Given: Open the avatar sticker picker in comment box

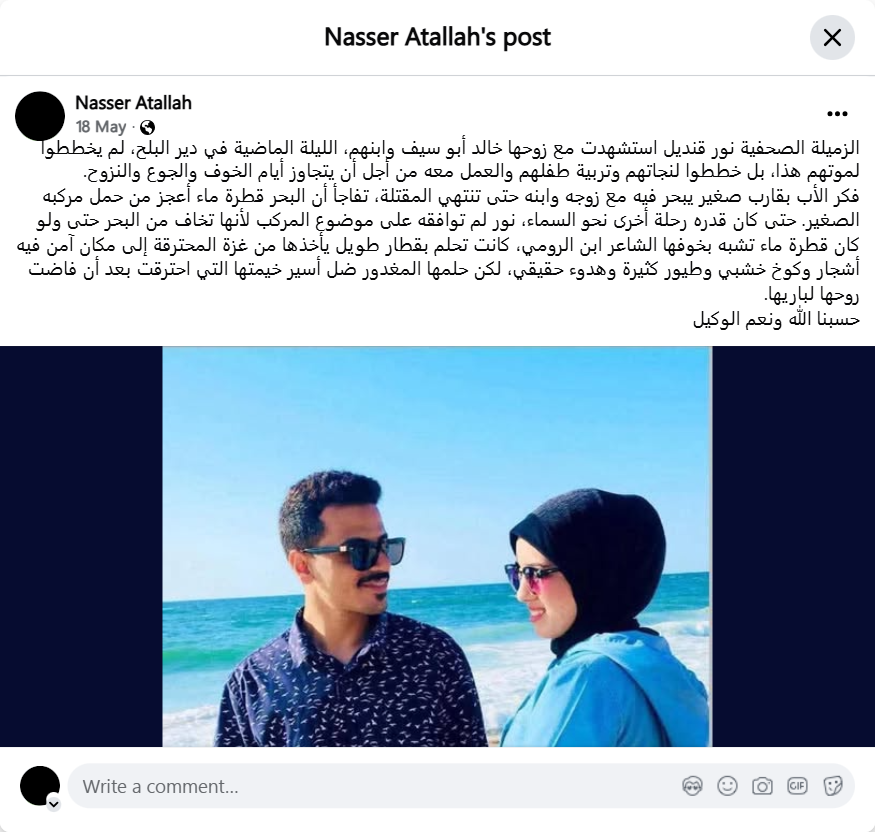Looking at the screenshot, I should point(693,786).
